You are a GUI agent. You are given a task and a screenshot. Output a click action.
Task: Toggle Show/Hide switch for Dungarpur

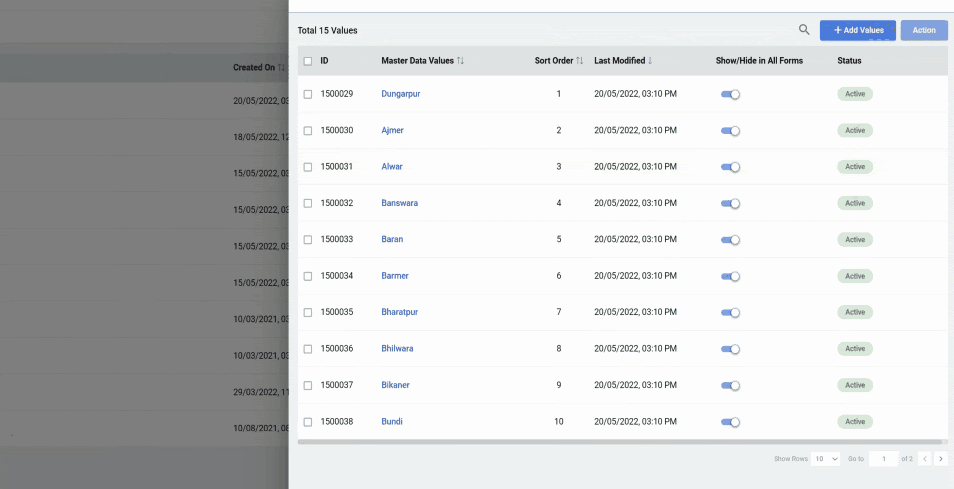pos(730,94)
